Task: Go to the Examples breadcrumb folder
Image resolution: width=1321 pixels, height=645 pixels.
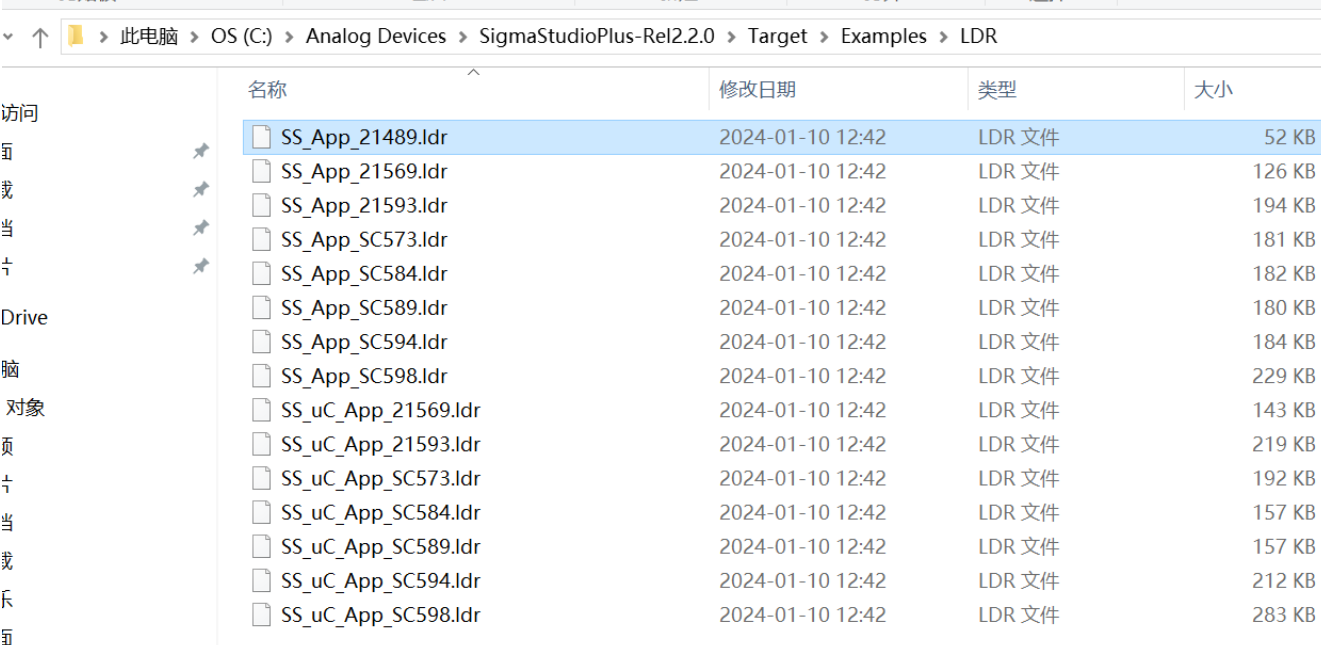Action: coord(884,37)
